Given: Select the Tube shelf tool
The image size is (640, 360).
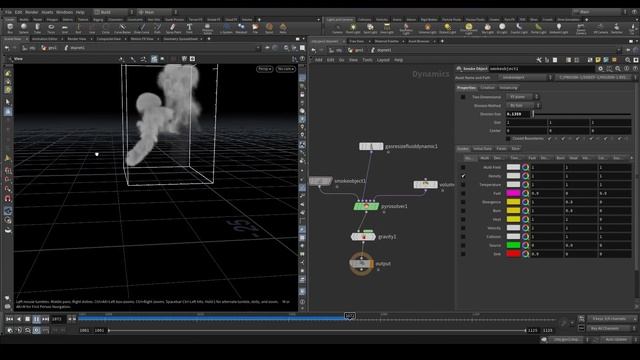Looking at the screenshot, I should pos(37,28).
